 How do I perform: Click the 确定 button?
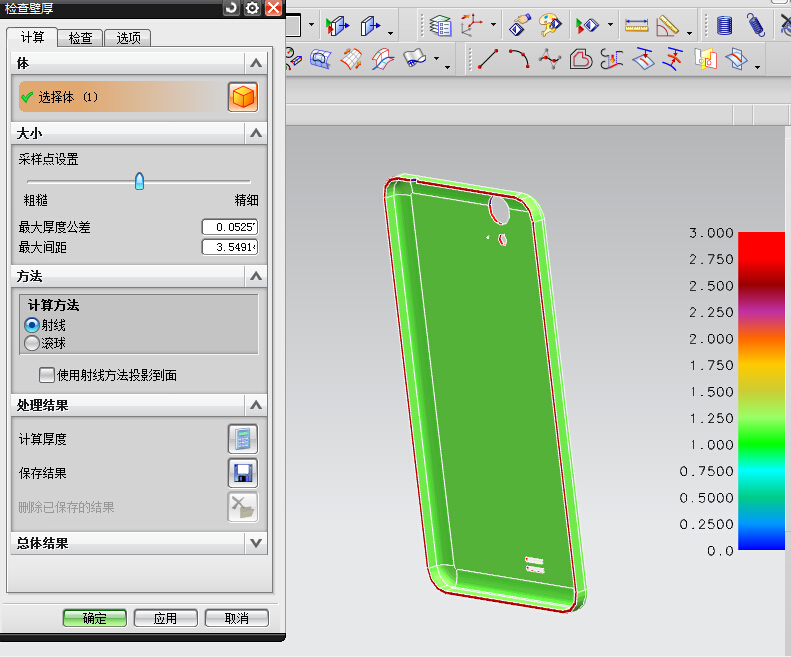[94, 618]
